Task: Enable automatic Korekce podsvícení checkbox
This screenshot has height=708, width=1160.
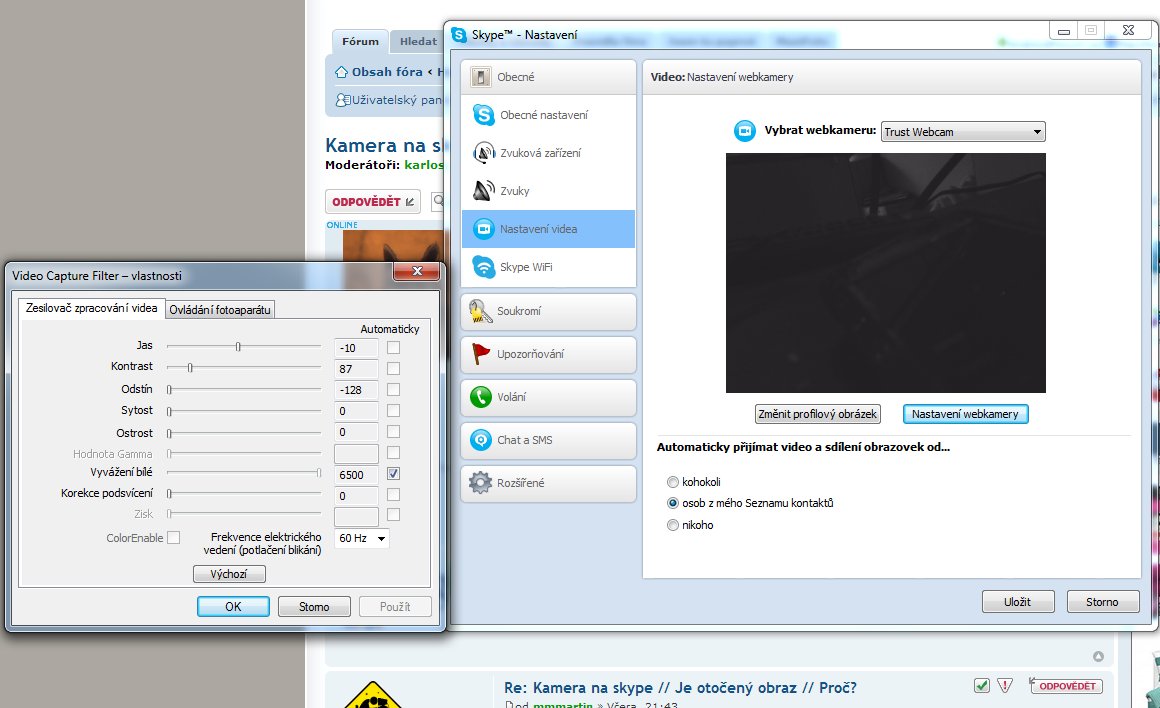Action: (394, 494)
